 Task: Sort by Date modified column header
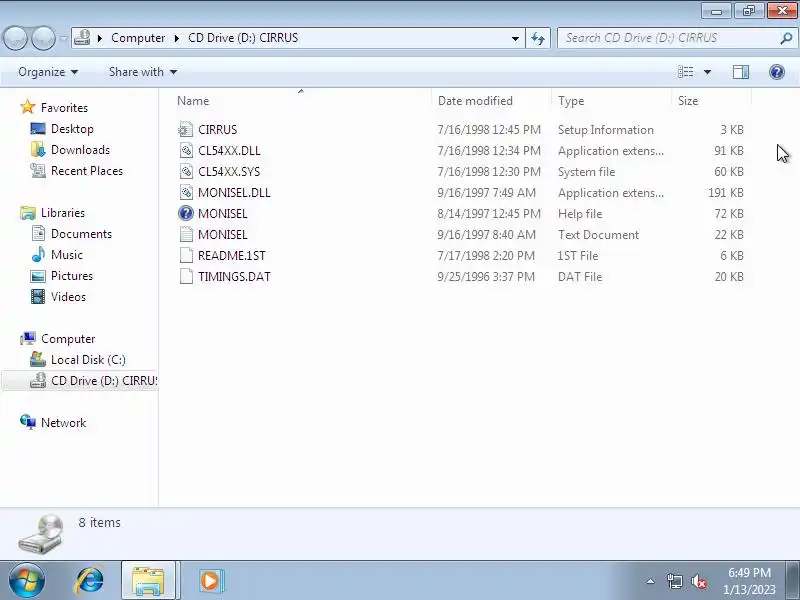(491, 101)
